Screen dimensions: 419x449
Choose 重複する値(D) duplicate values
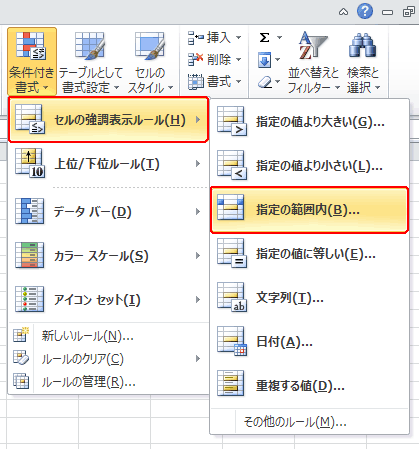tap(309, 386)
